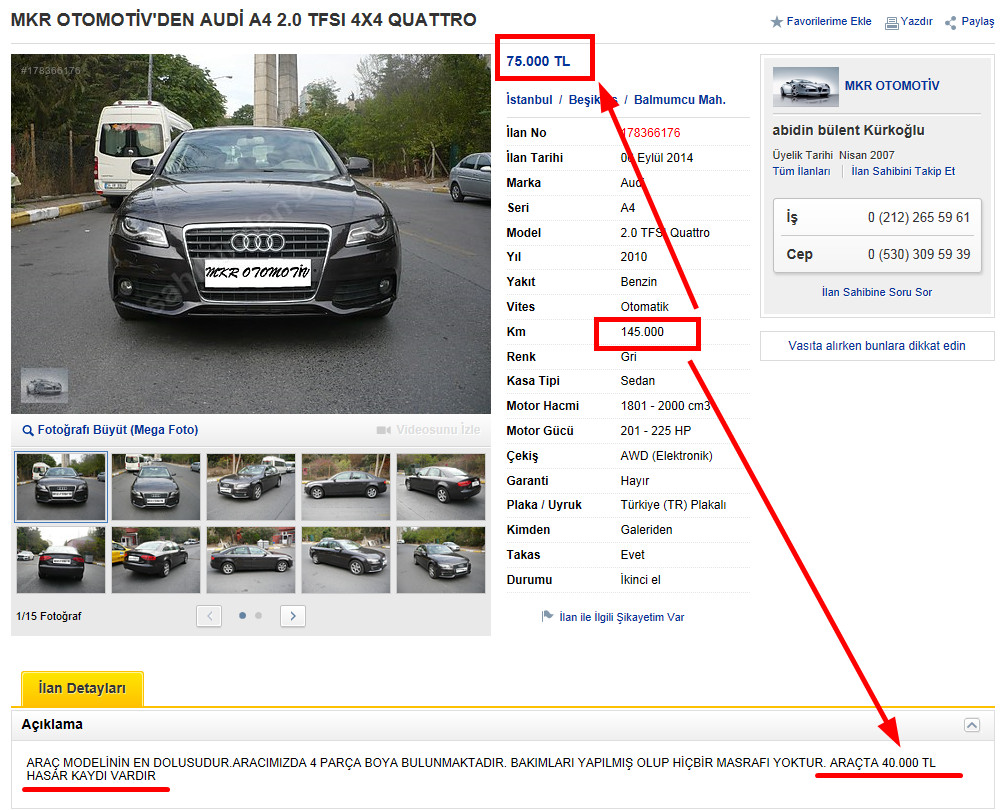The width and height of the screenshot is (1001, 810).
Task: Click seller name abidin bülent Kürkoğlu
Action: [x=848, y=130]
